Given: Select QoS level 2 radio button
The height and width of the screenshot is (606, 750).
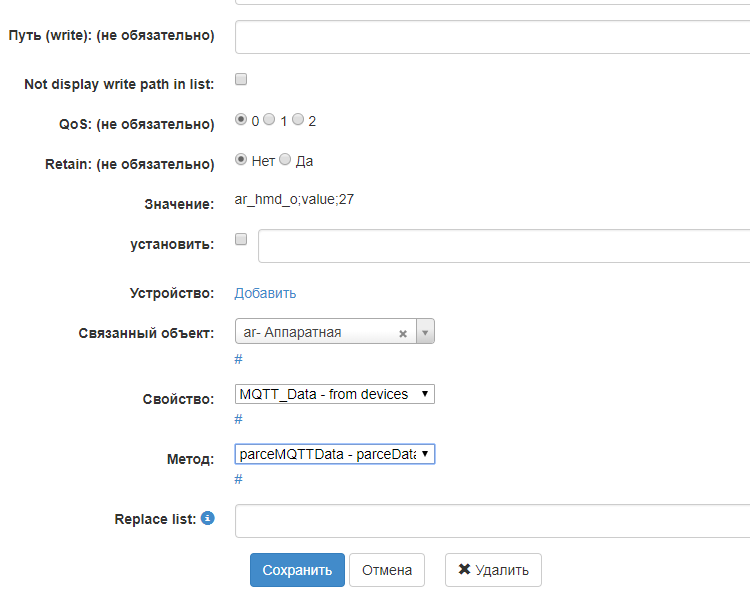Looking at the screenshot, I should (x=298, y=119).
